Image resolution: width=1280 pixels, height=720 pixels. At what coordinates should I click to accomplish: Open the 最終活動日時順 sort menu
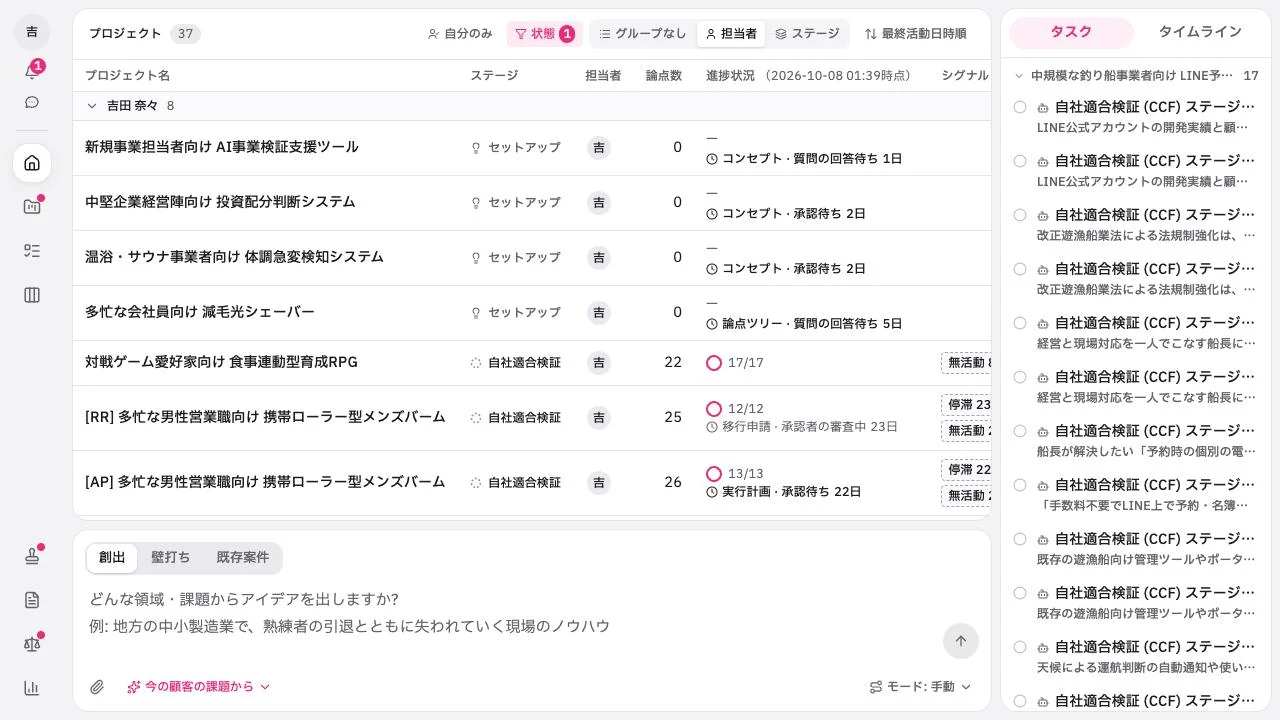pyautogui.click(x=915, y=34)
